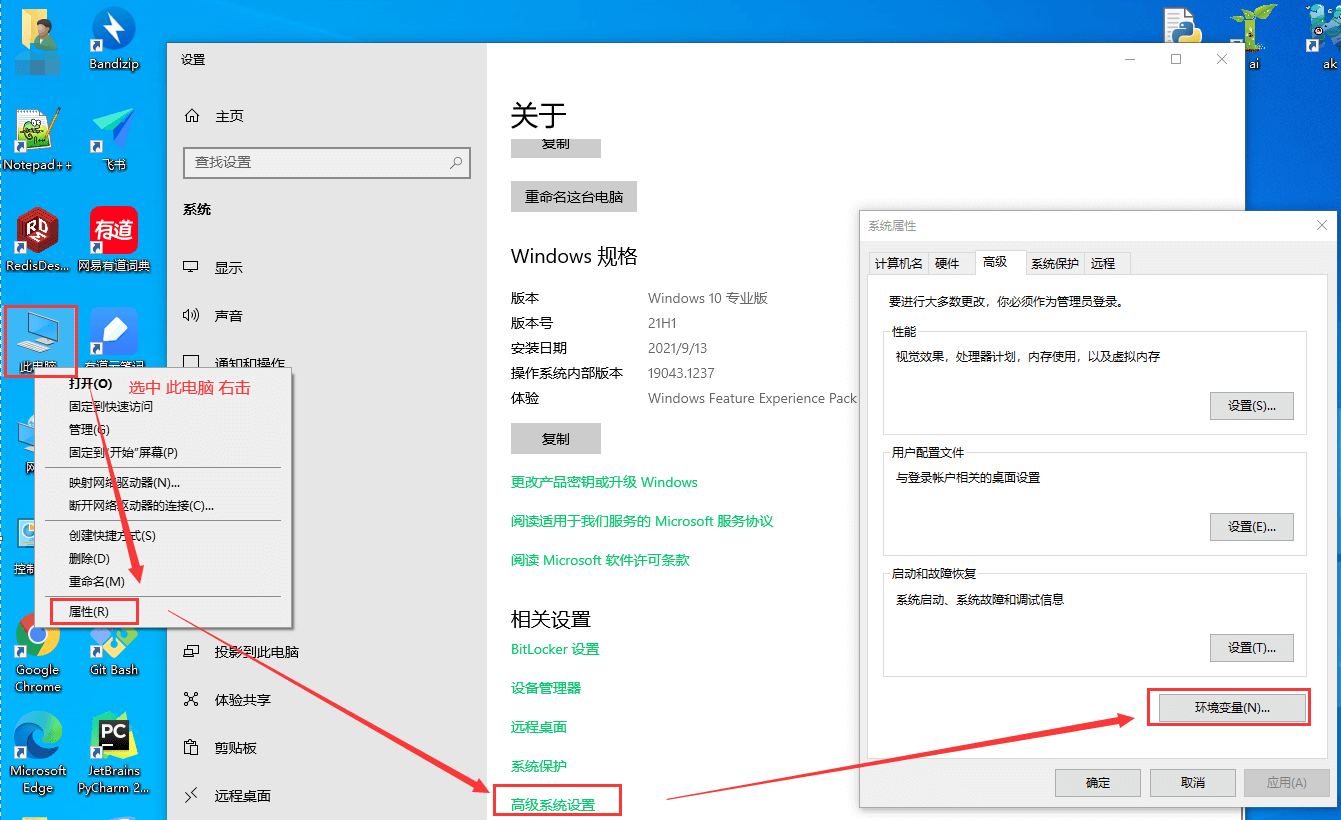Open 系统保护 link under 相关设置
The width and height of the screenshot is (1341, 820).
coord(539,766)
